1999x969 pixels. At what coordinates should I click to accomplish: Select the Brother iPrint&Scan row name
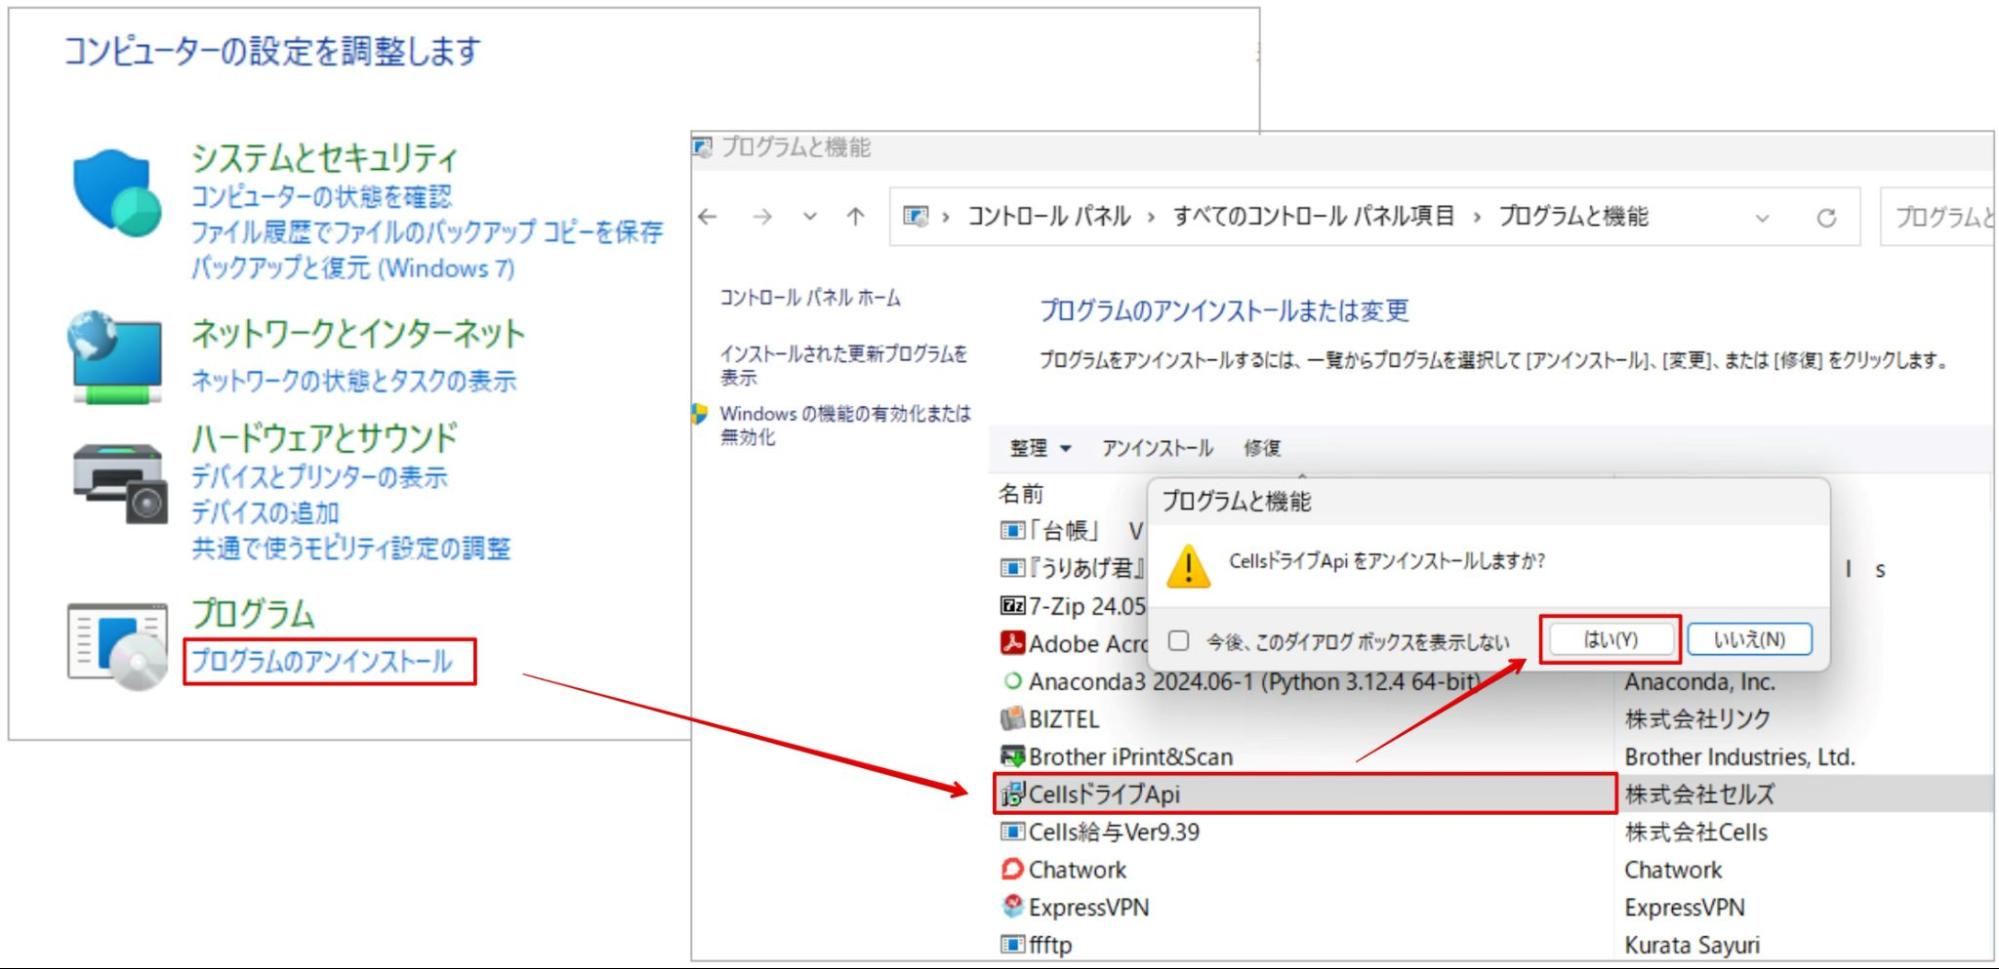[x=1130, y=756]
